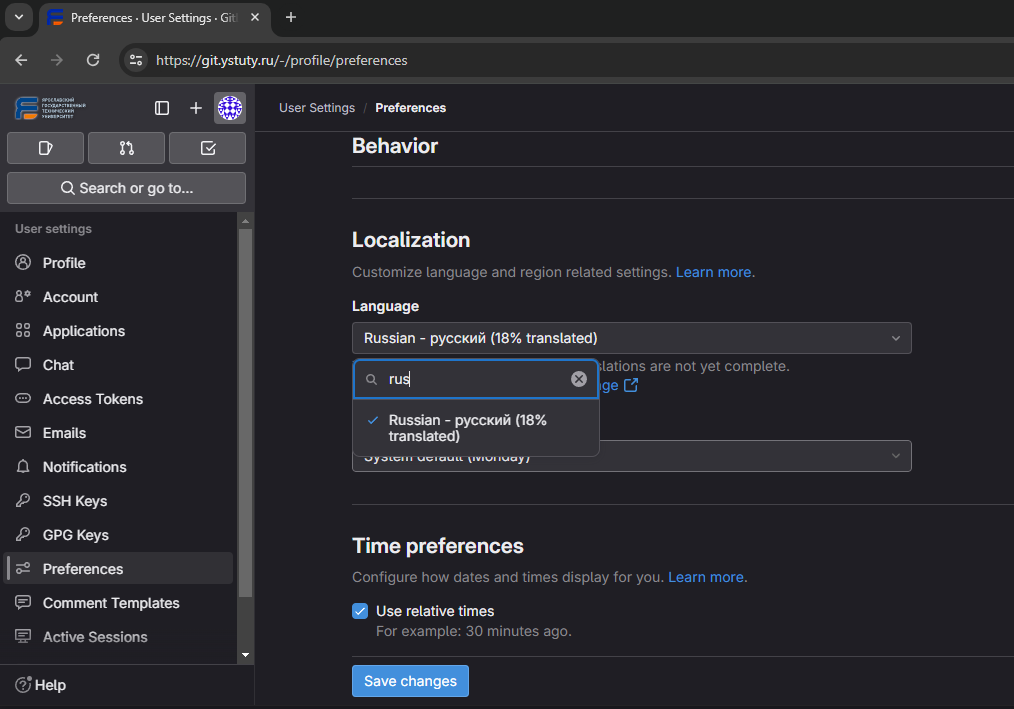The height and width of the screenshot is (709, 1014).
Task: Open the to-do list shortcut
Action: point(208,148)
